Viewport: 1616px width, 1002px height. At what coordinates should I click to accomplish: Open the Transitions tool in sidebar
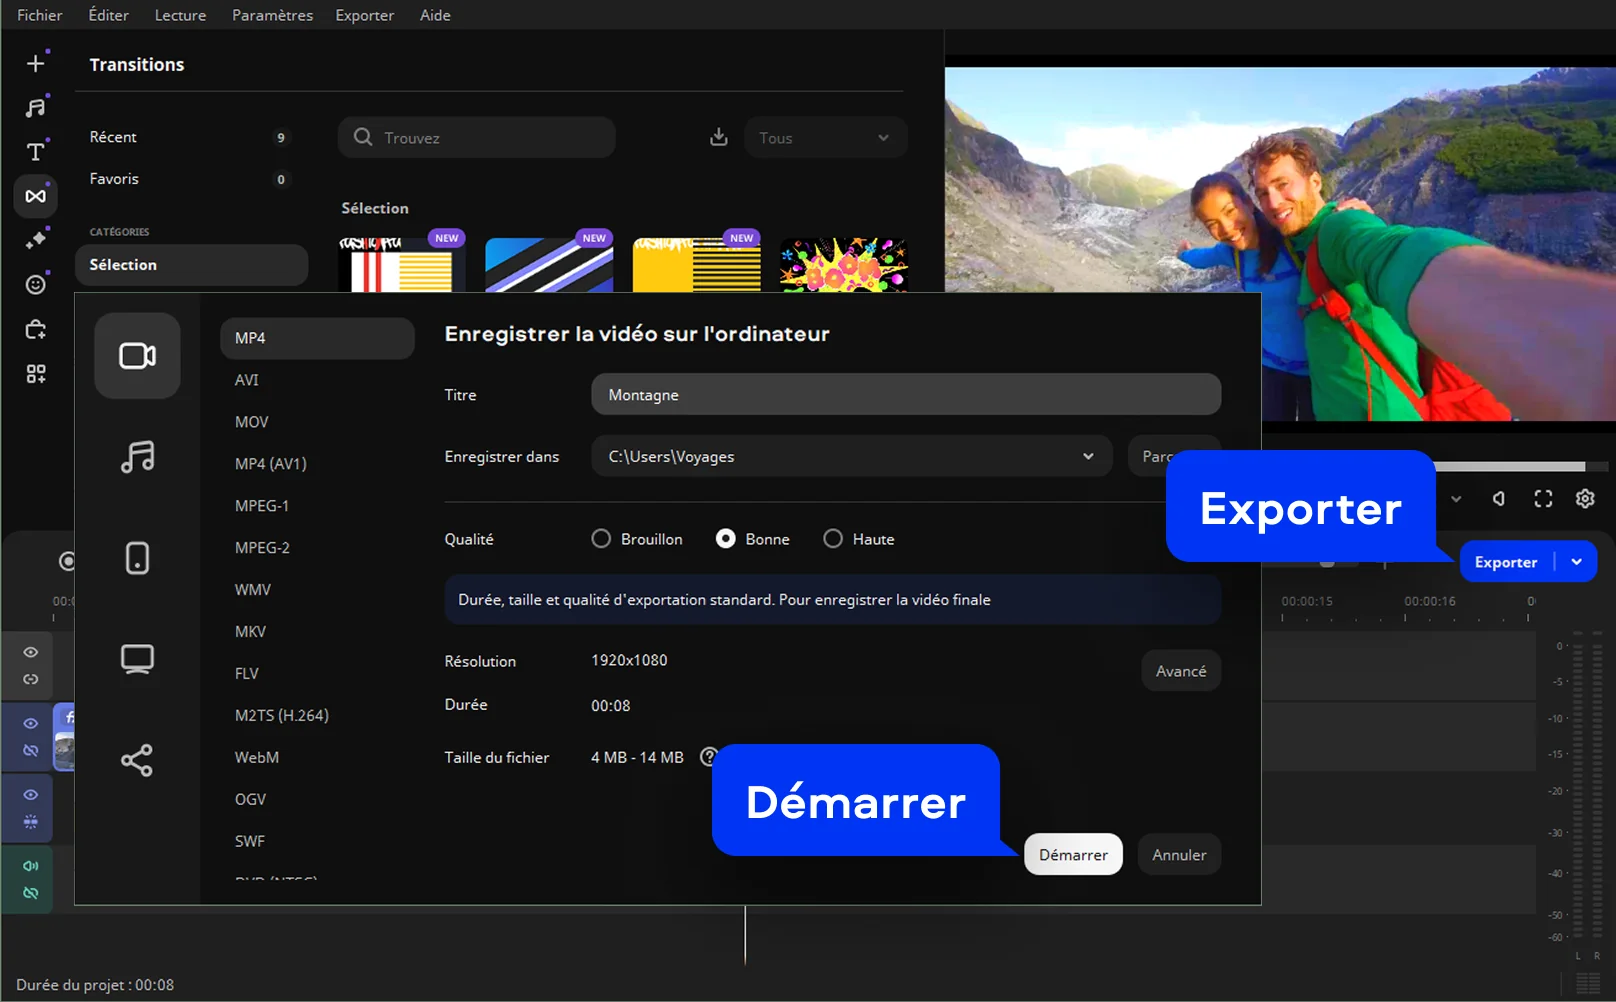click(x=36, y=196)
